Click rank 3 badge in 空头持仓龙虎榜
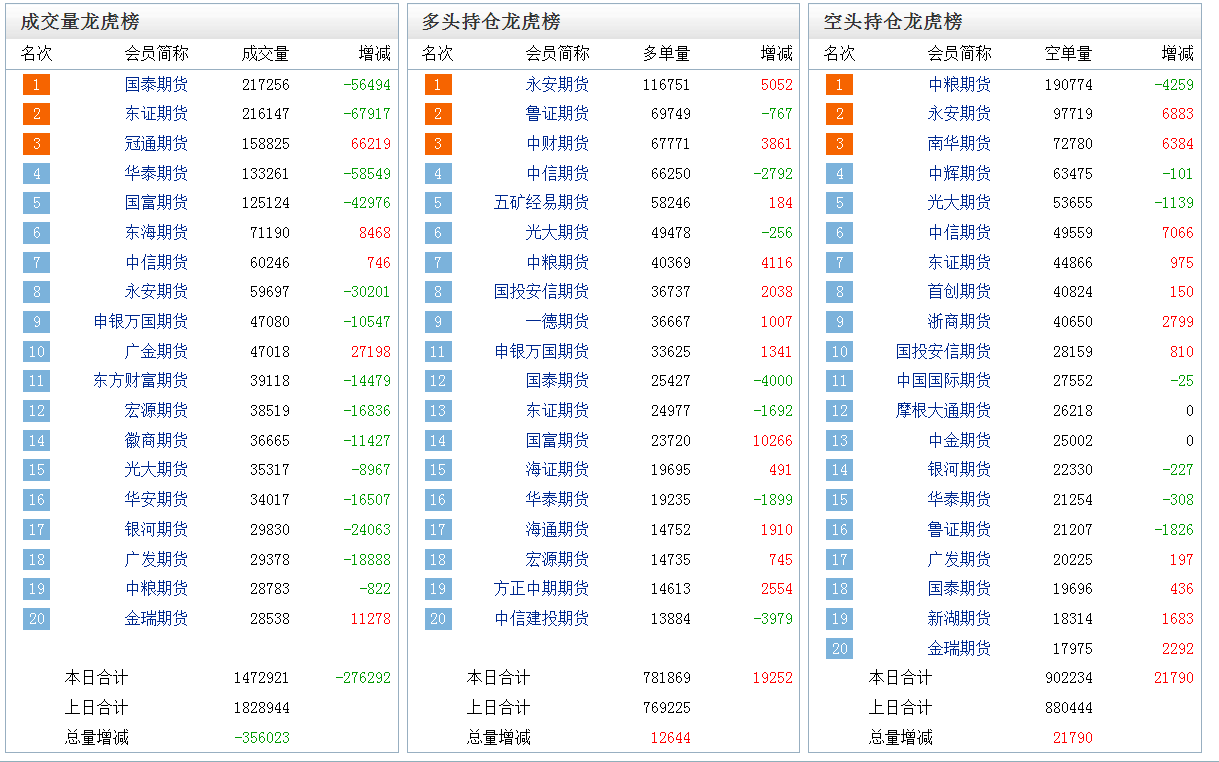1219x762 pixels. (x=839, y=144)
